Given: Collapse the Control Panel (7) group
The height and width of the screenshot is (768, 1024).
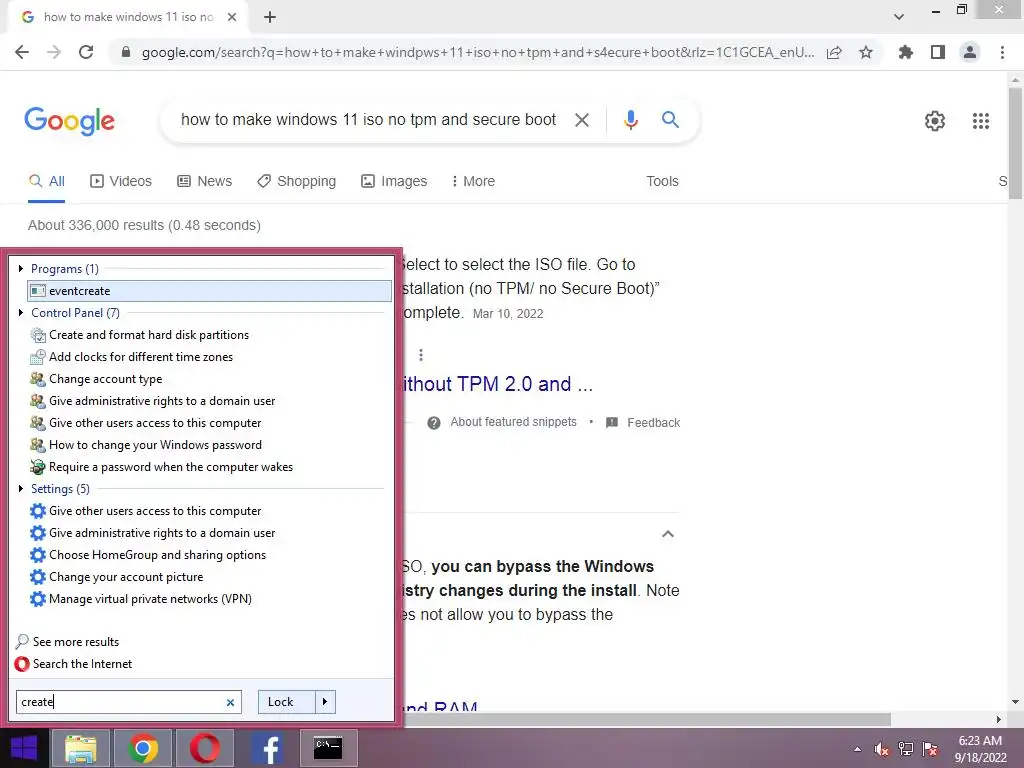Looking at the screenshot, I should pyautogui.click(x=20, y=313).
